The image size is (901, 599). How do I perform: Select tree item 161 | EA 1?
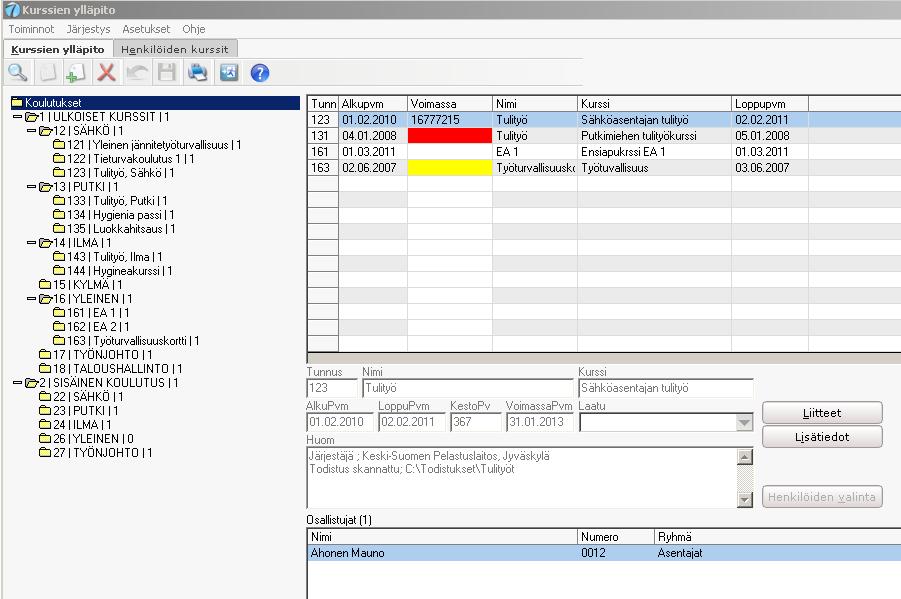(x=98, y=313)
